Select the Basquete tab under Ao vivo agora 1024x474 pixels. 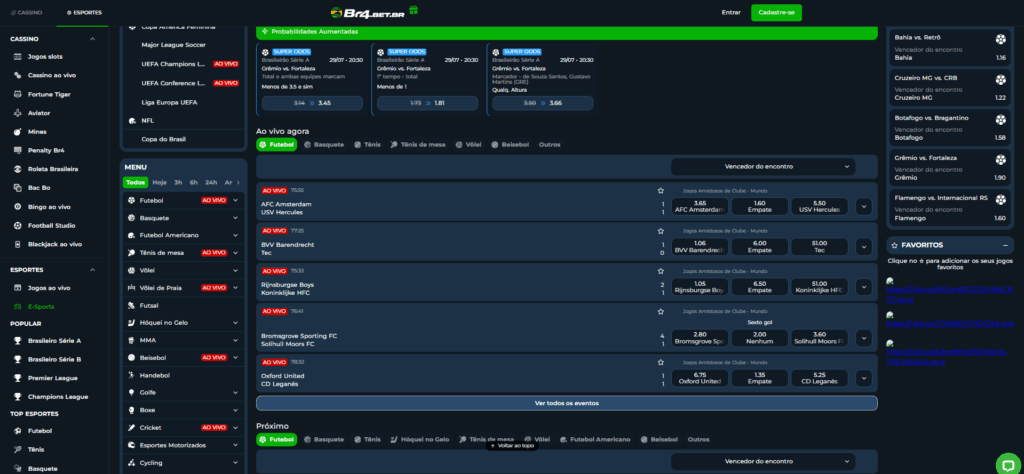tap(323, 145)
